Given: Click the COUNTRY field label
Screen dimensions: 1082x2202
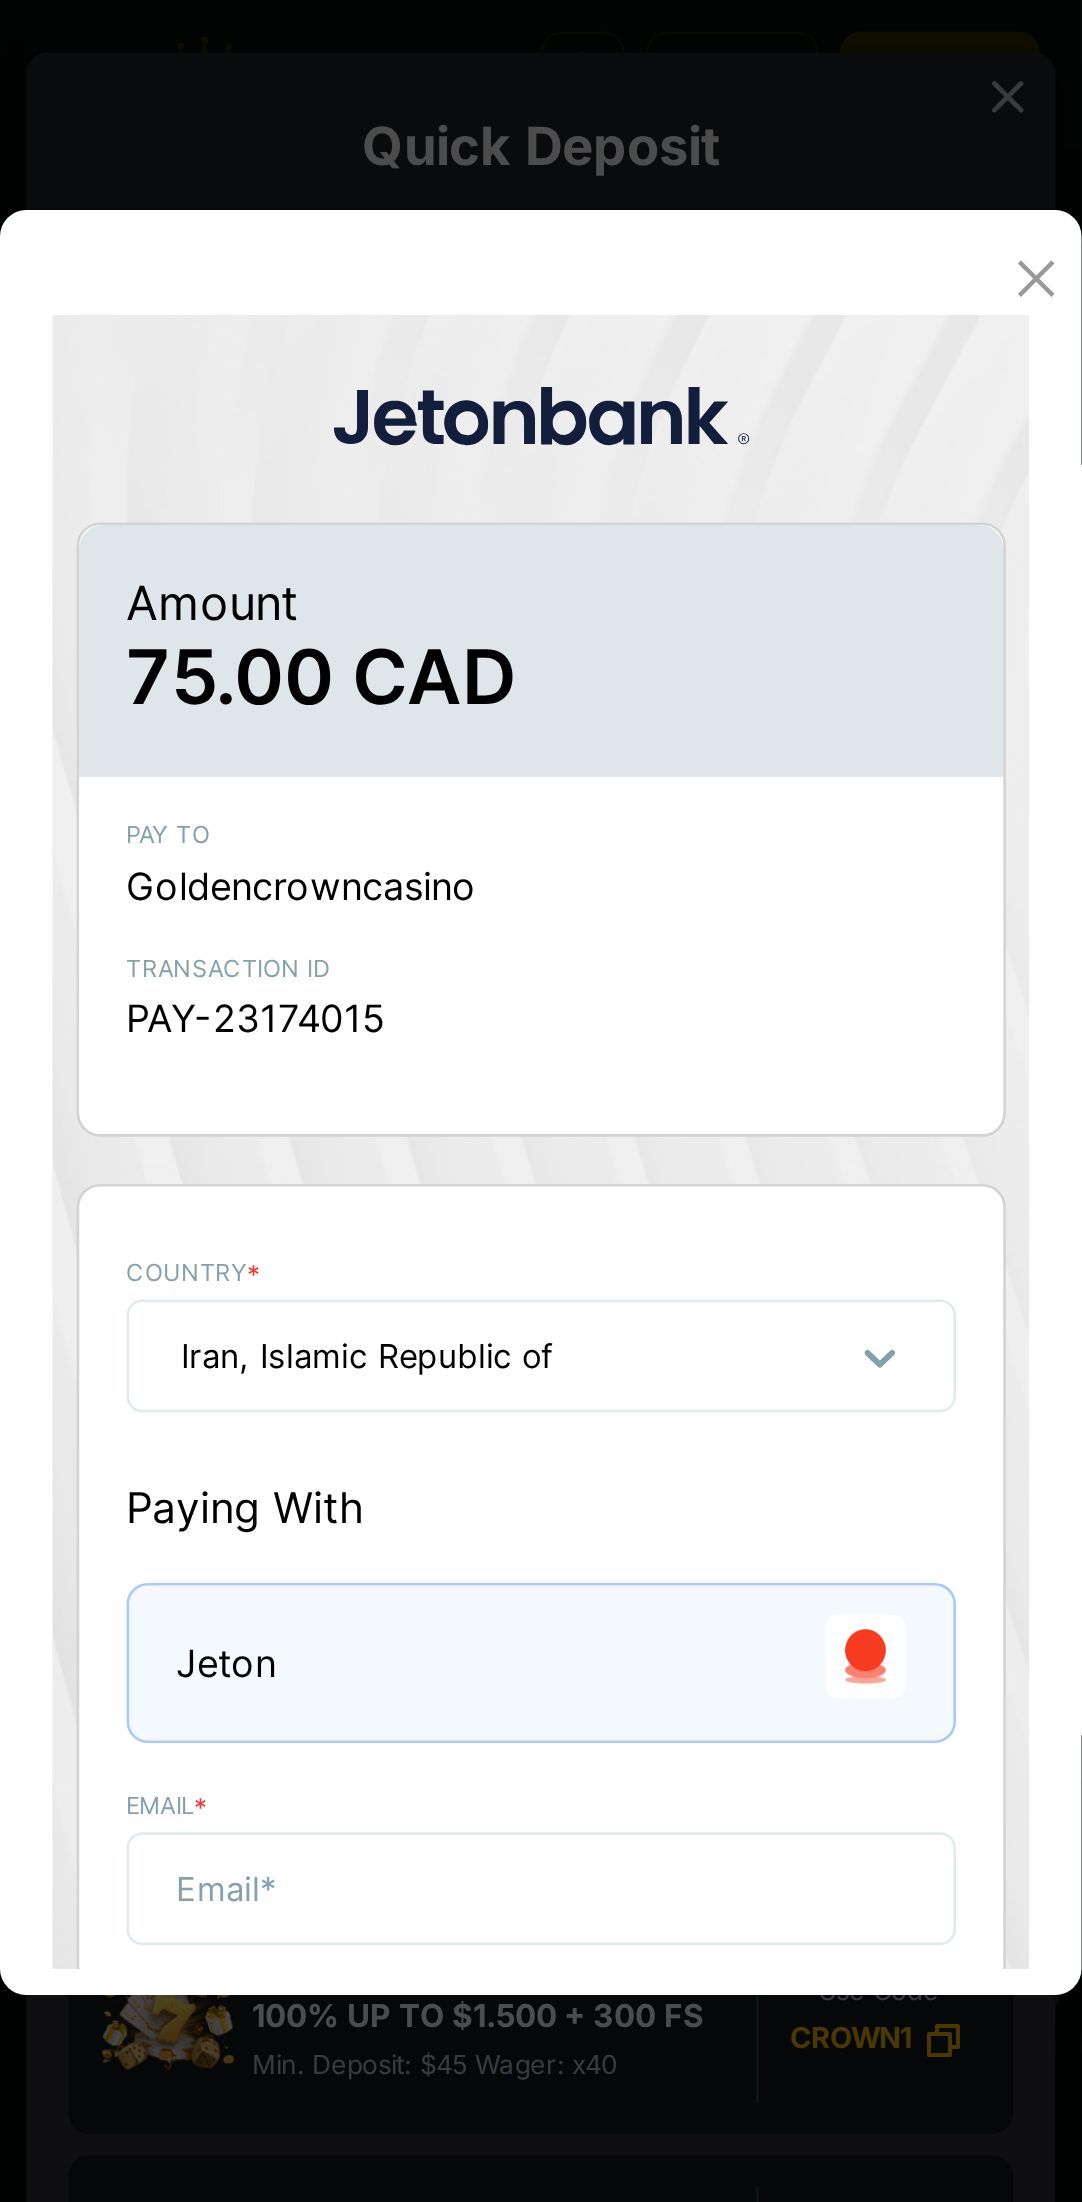Looking at the screenshot, I should (187, 1273).
